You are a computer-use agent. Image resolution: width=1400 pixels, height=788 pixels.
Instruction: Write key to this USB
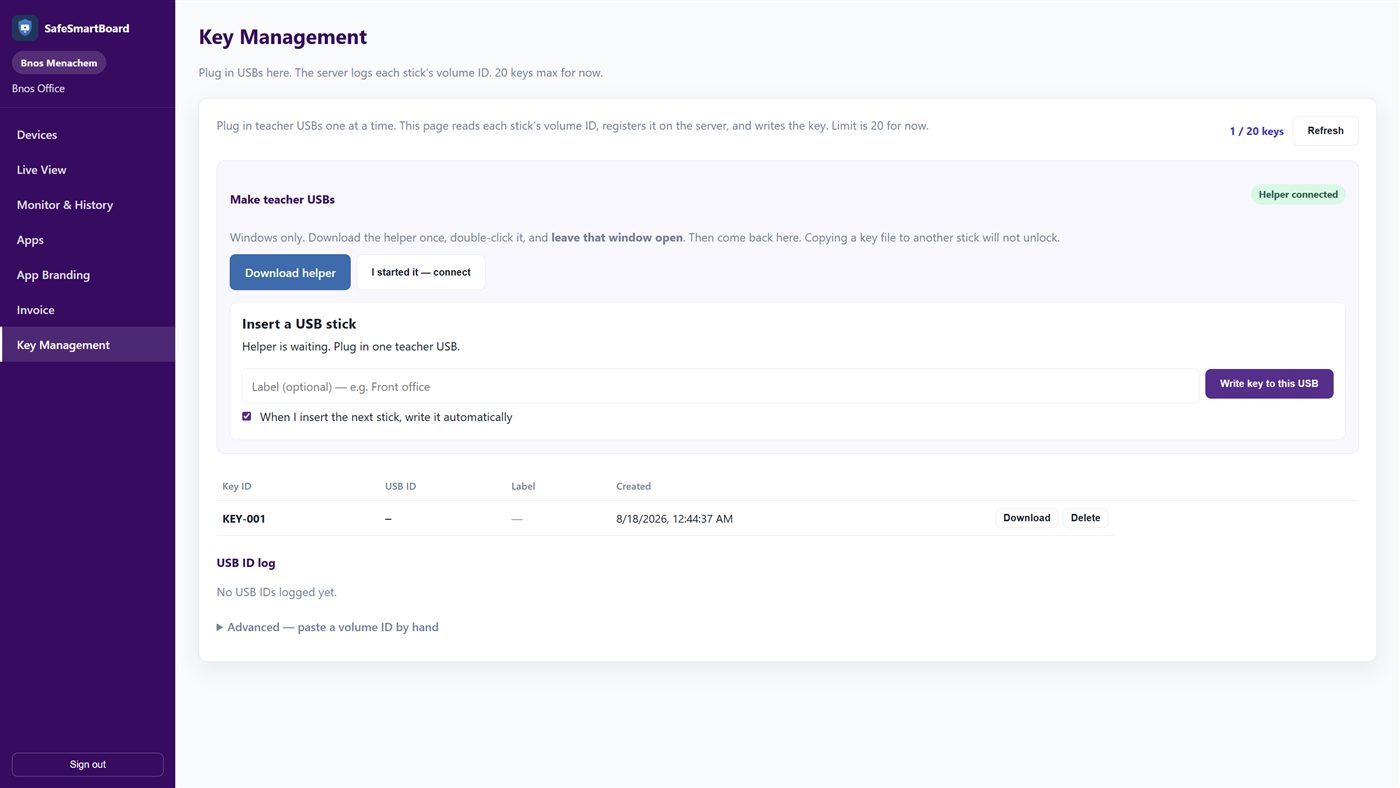pyautogui.click(x=1269, y=384)
